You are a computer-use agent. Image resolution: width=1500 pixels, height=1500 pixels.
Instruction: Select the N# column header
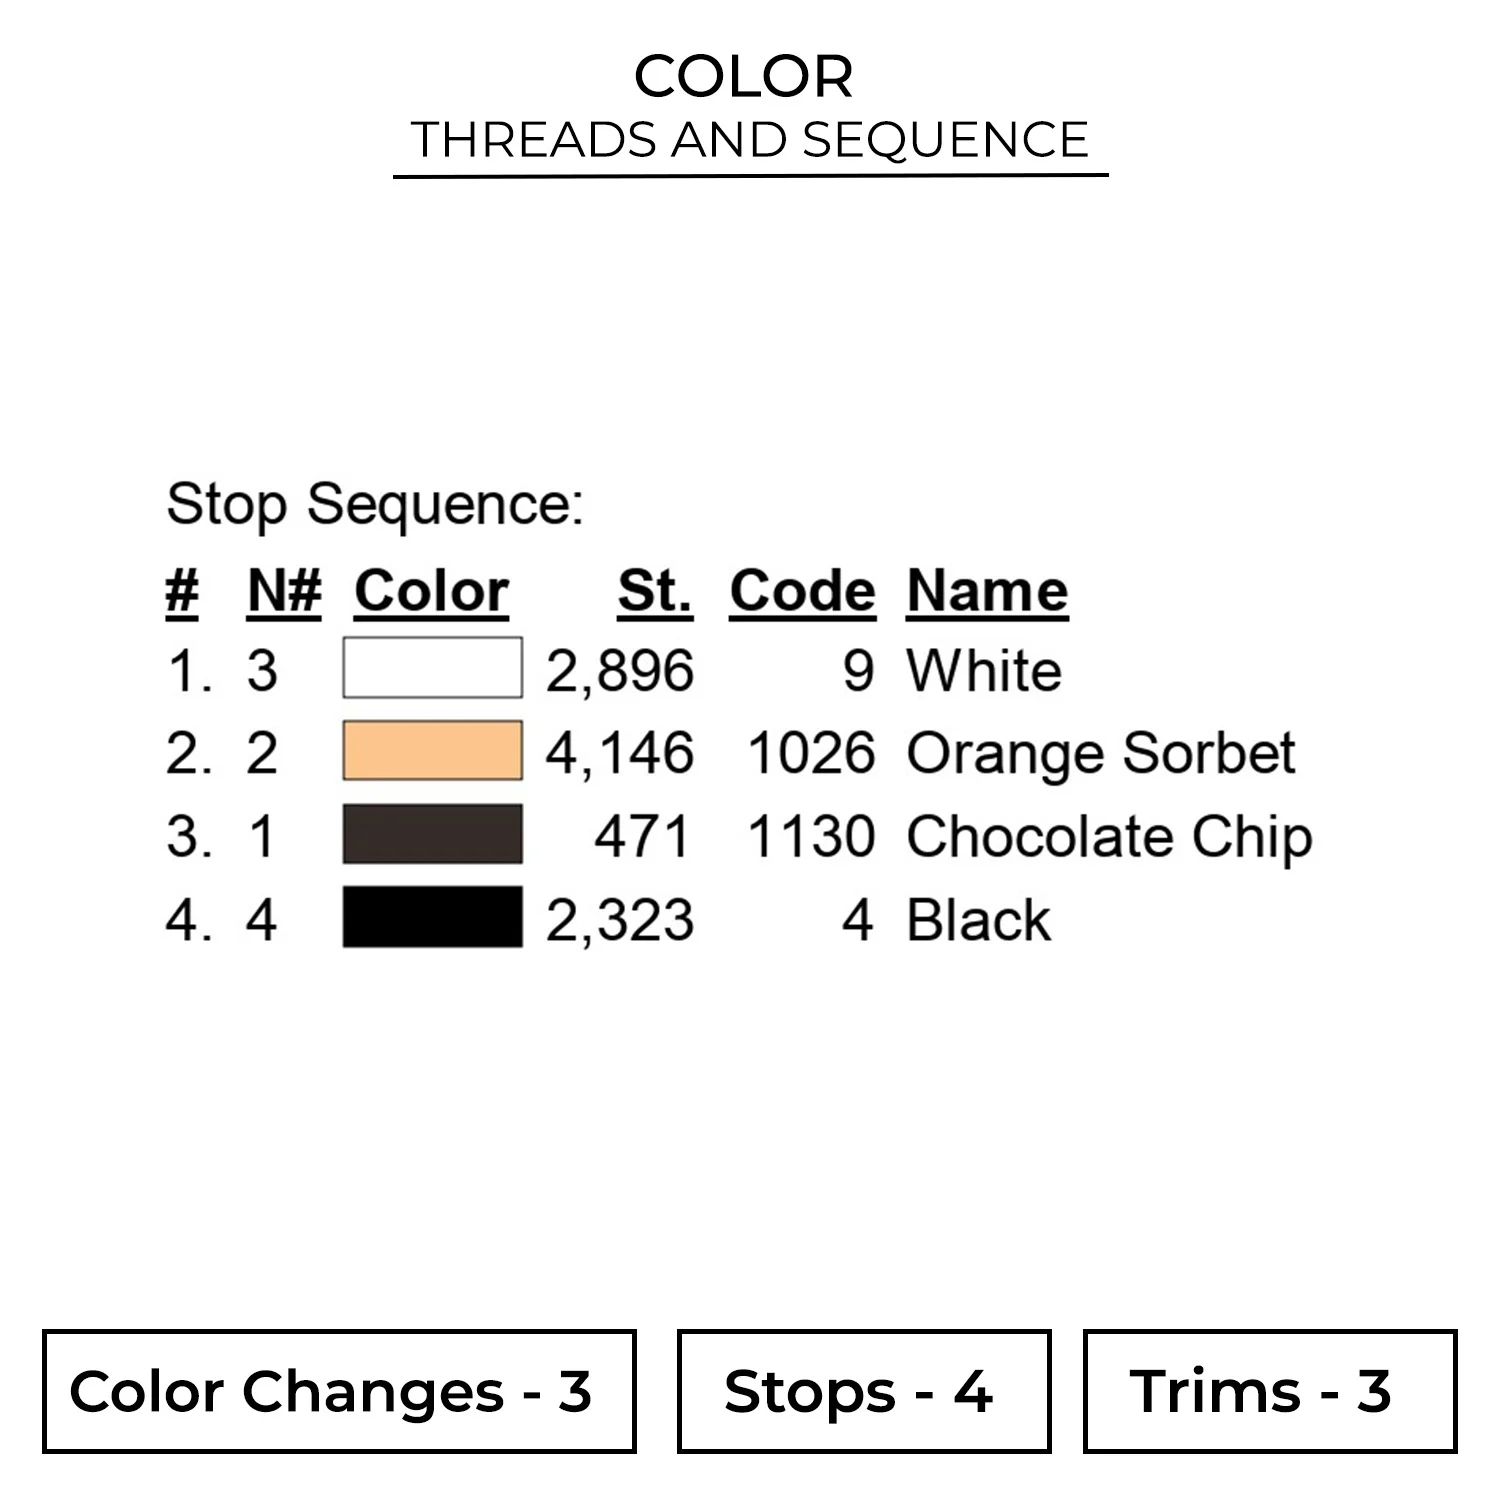[284, 591]
